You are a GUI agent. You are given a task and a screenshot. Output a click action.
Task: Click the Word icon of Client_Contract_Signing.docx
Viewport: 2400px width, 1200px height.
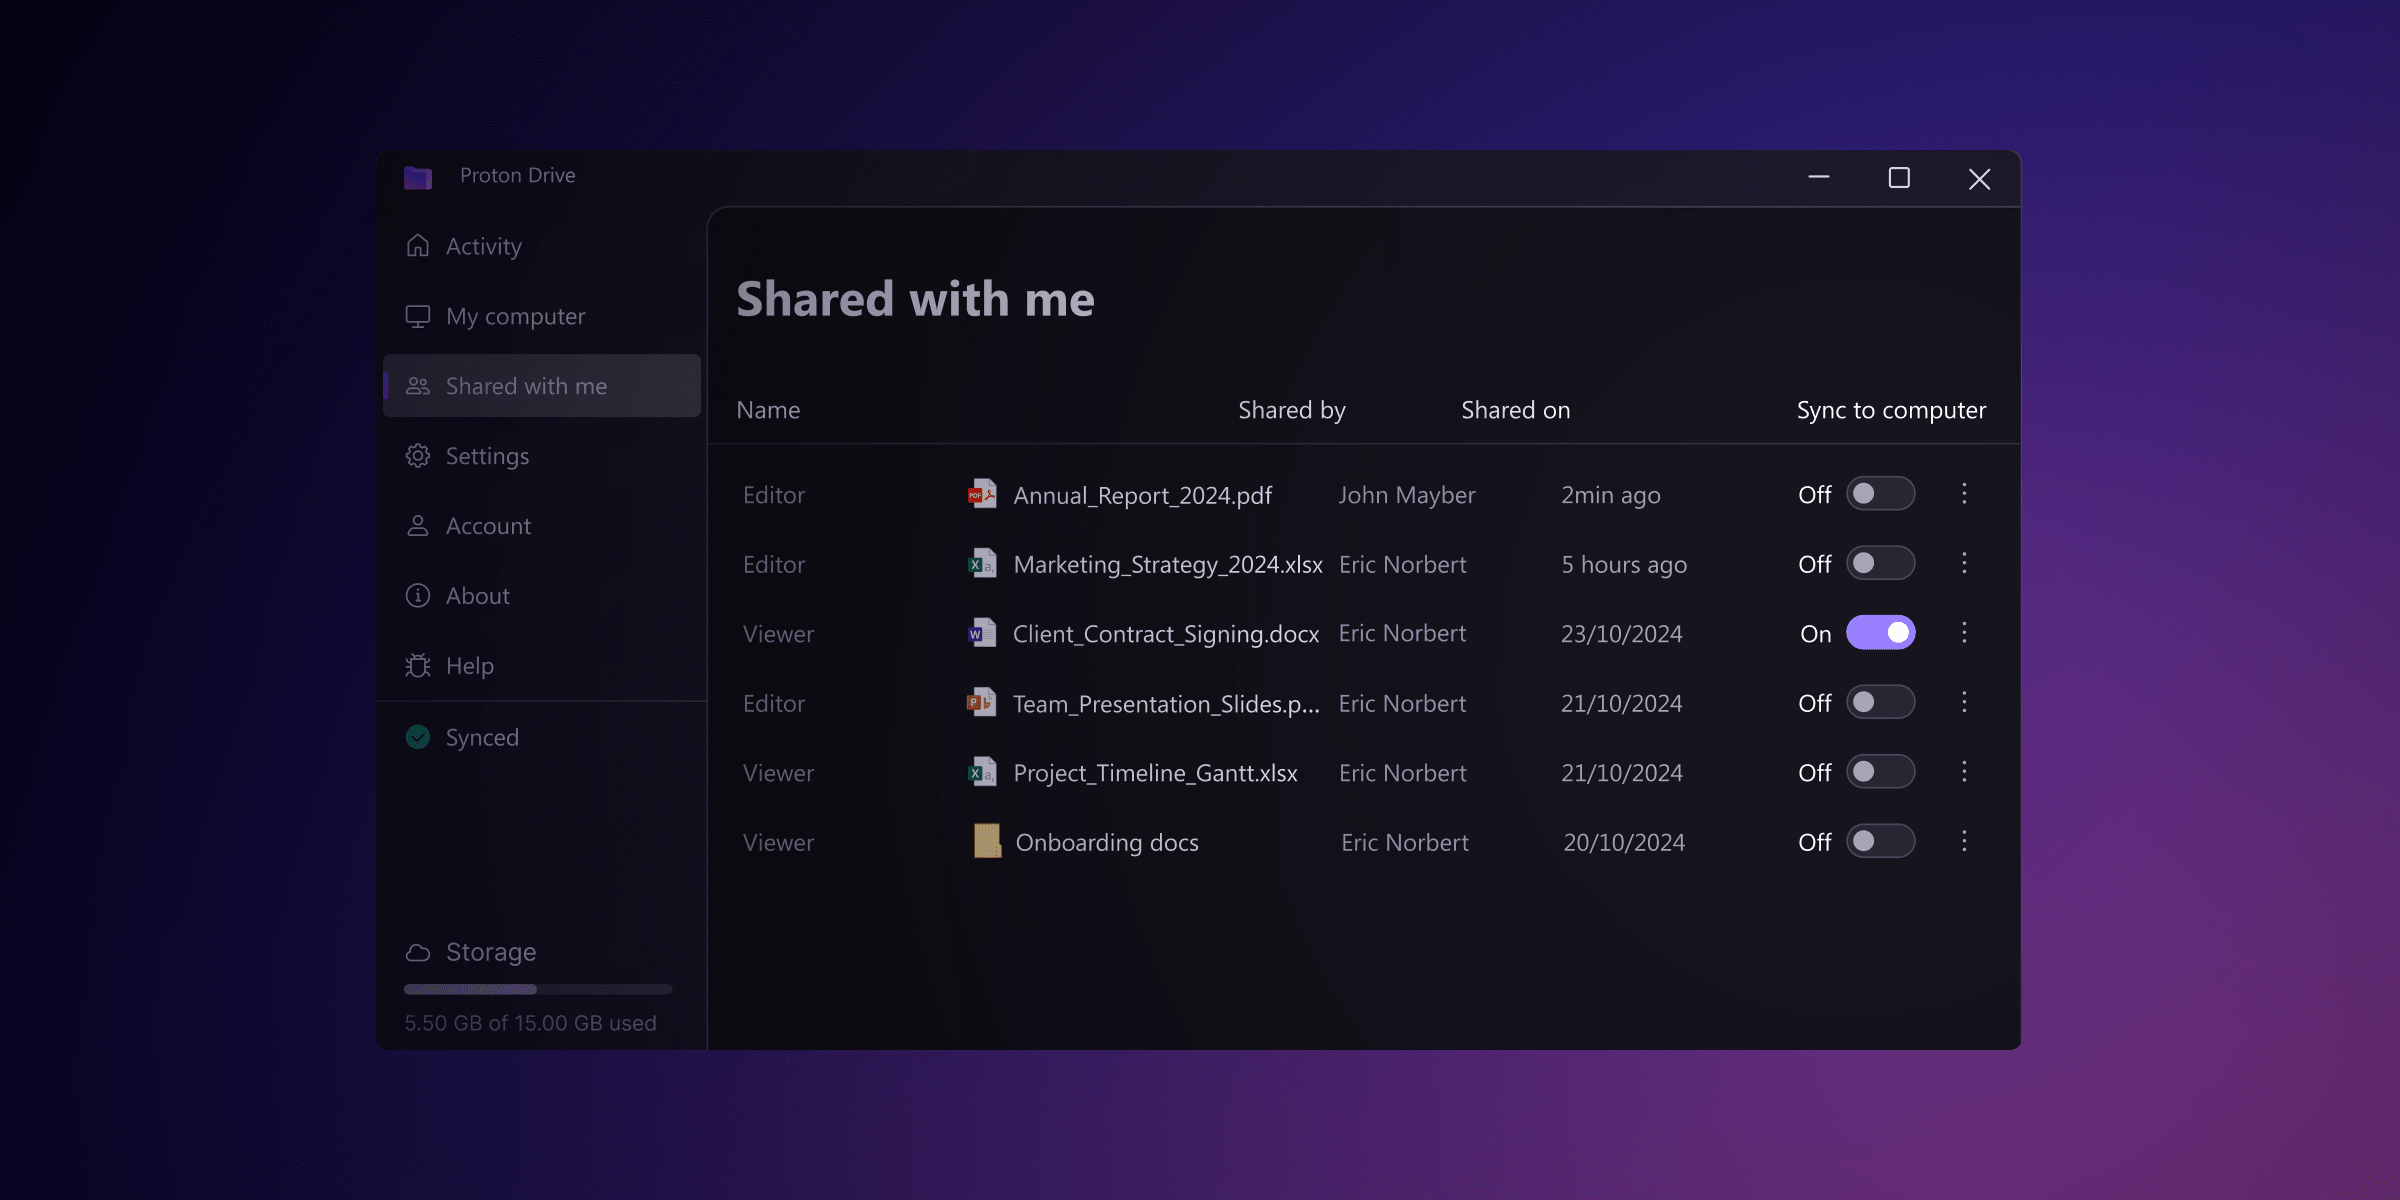pyautogui.click(x=982, y=633)
